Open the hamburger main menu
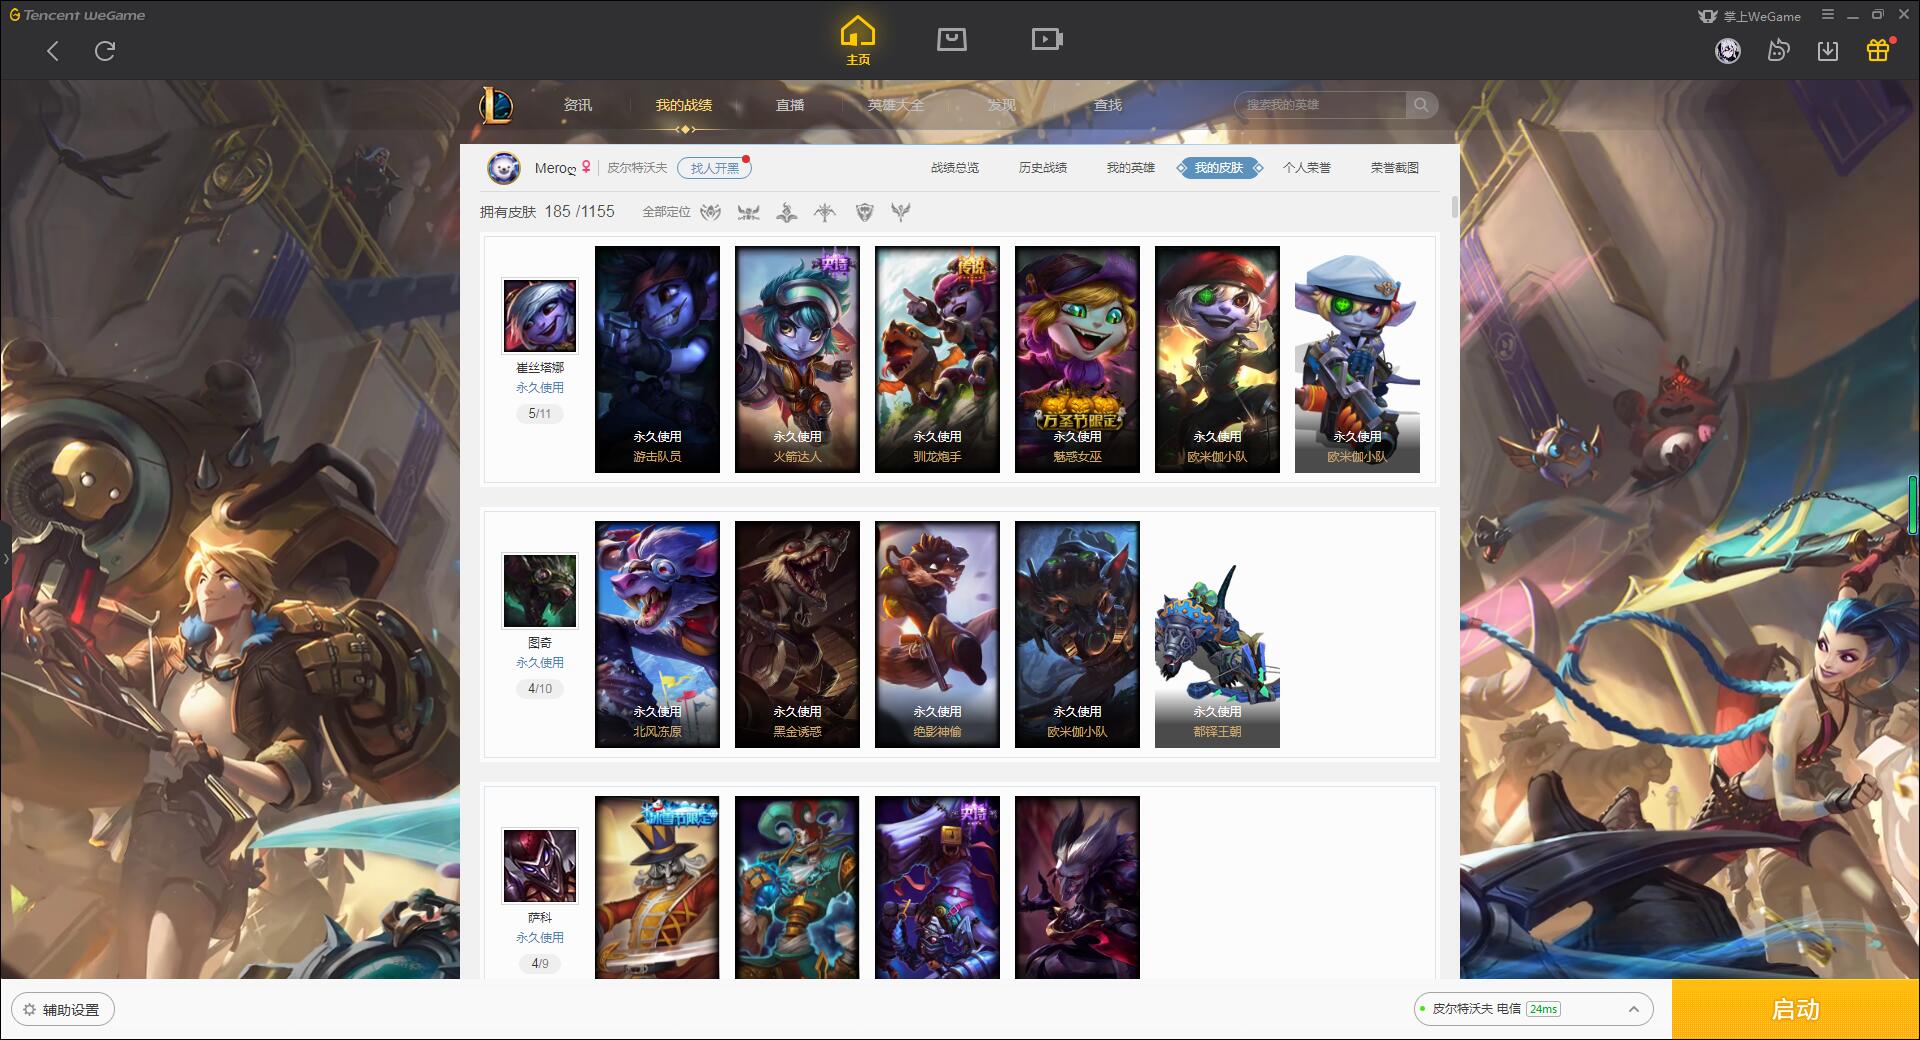Image resolution: width=1920 pixels, height=1040 pixels. (x=1828, y=15)
